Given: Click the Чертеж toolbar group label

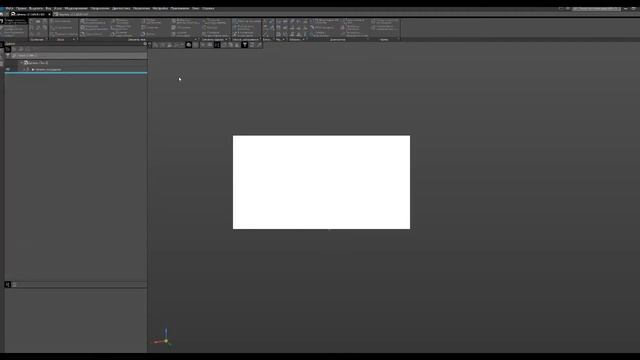Looking at the screenshot, I should pos(384,40).
